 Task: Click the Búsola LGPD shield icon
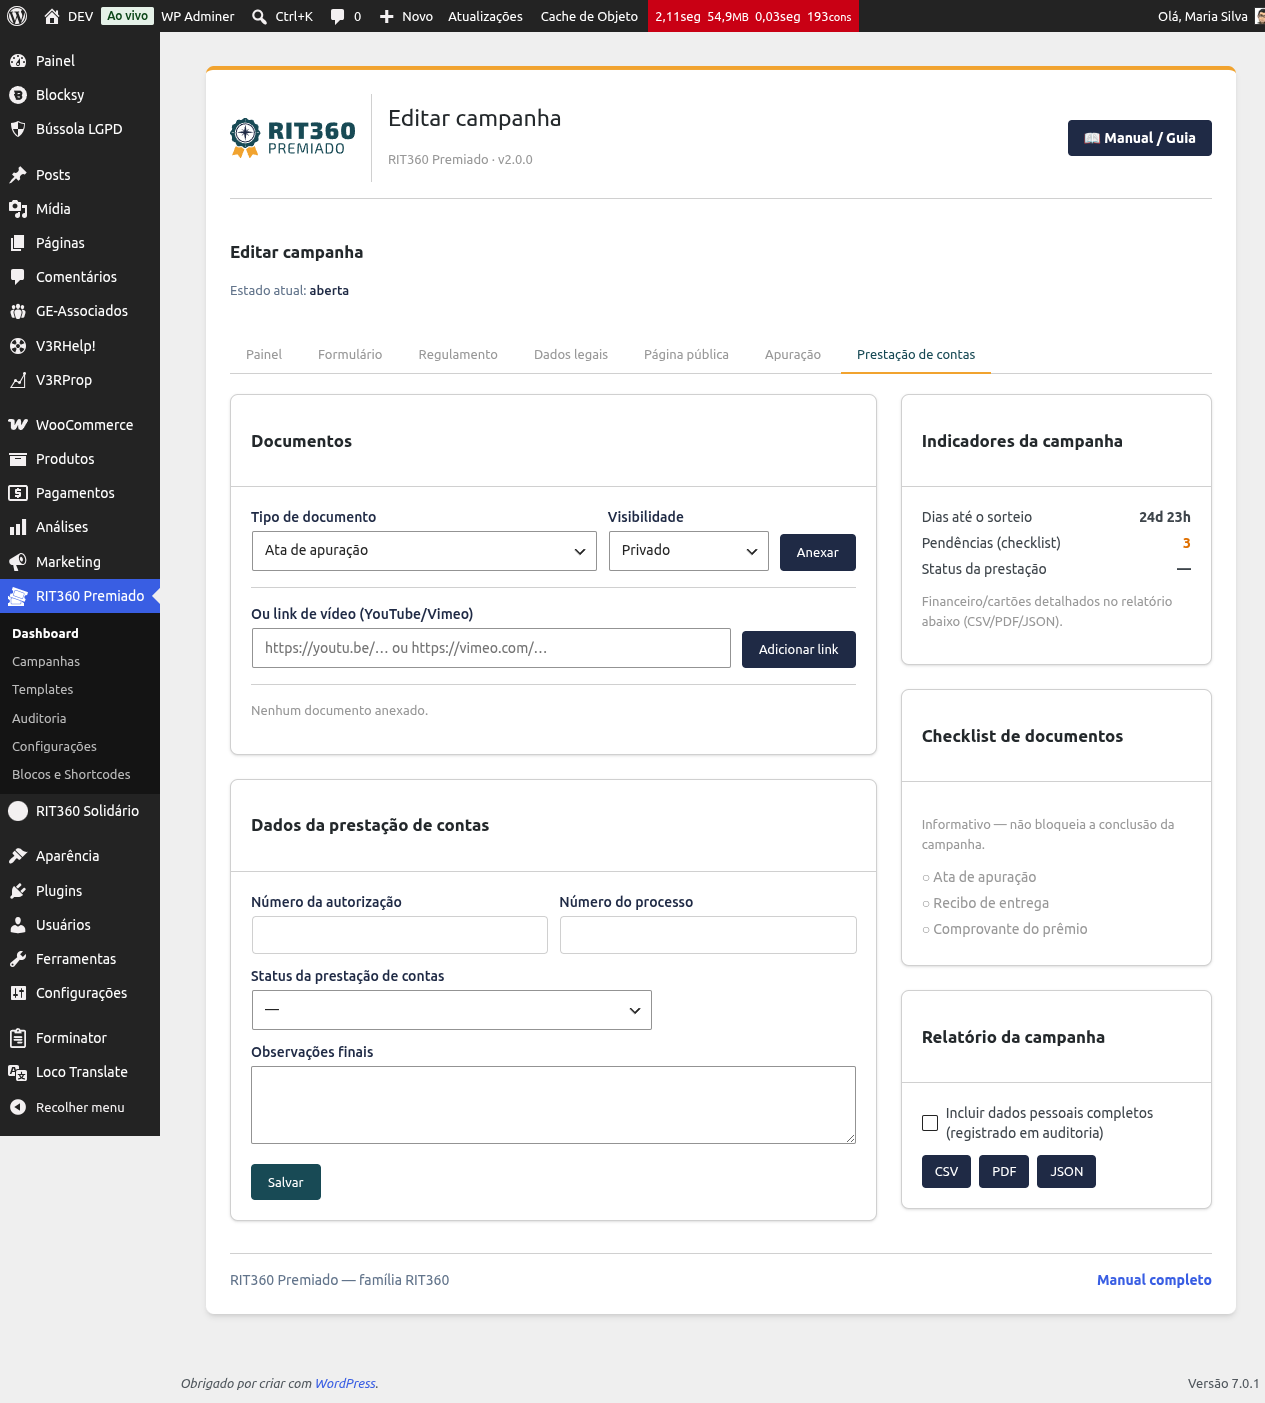(18, 129)
